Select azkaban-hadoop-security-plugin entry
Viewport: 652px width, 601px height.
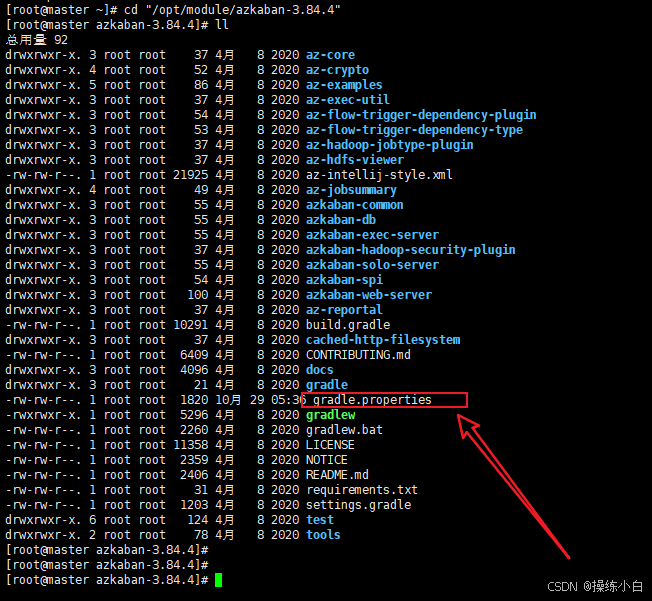410,250
